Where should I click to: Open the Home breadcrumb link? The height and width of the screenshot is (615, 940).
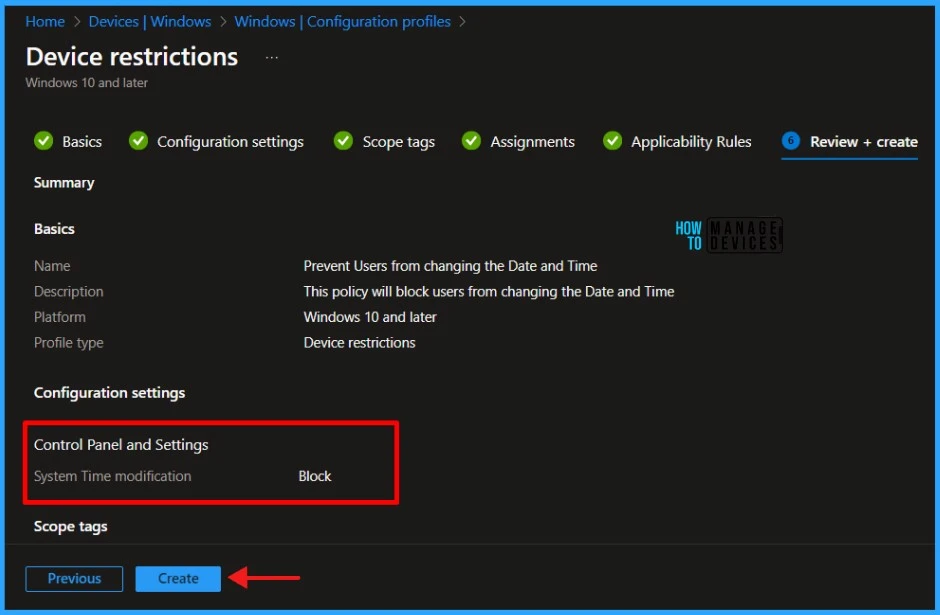(45, 22)
